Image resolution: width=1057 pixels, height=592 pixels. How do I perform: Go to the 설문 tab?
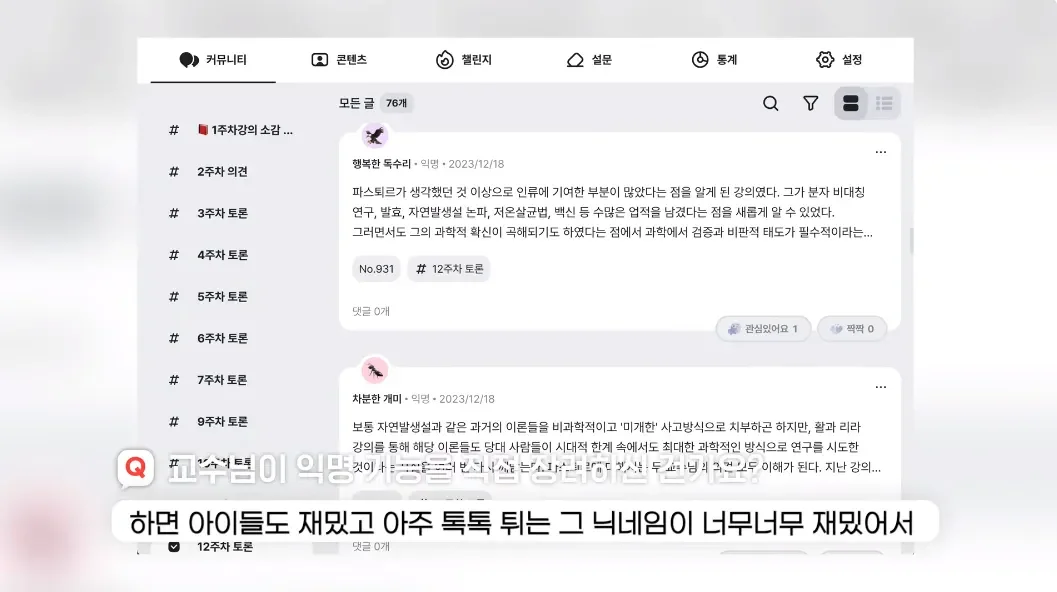pos(589,60)
